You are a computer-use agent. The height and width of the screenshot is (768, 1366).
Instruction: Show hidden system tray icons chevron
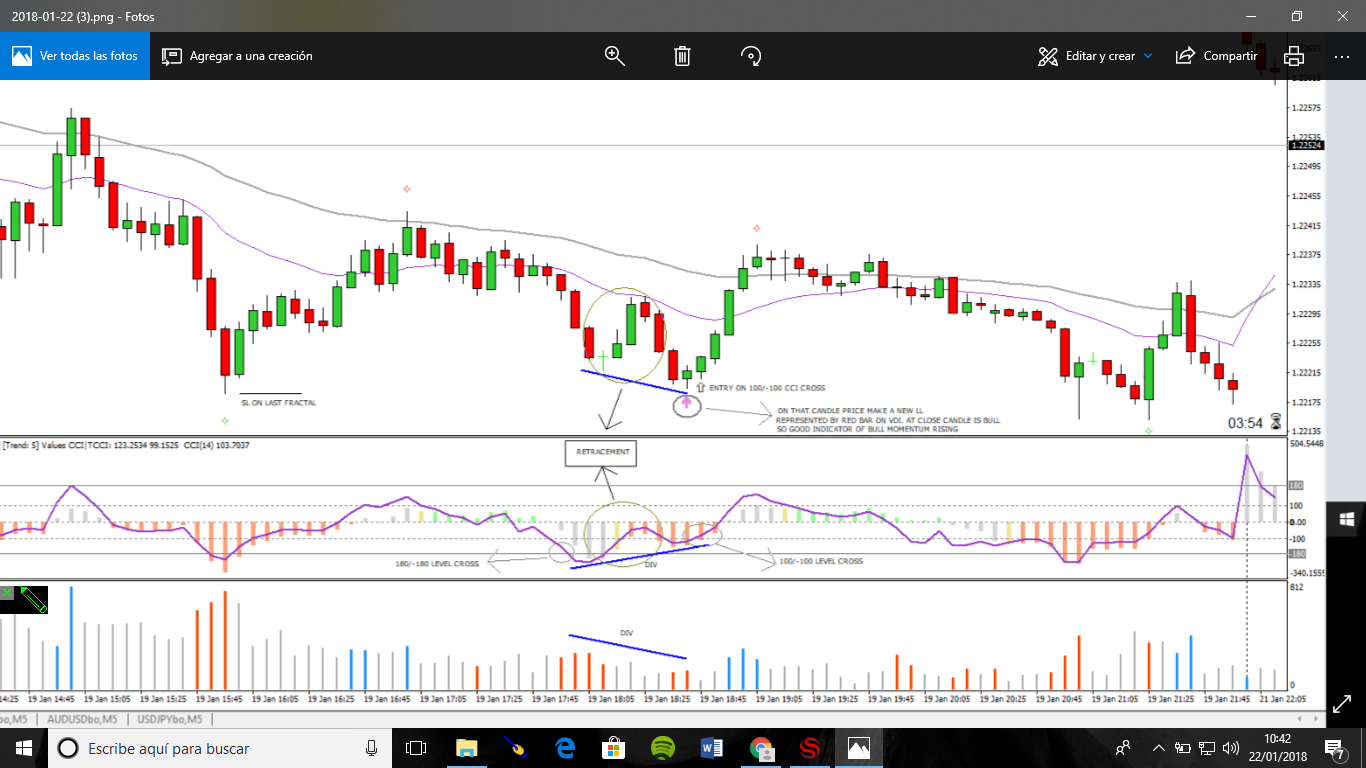click(1158, 747)
